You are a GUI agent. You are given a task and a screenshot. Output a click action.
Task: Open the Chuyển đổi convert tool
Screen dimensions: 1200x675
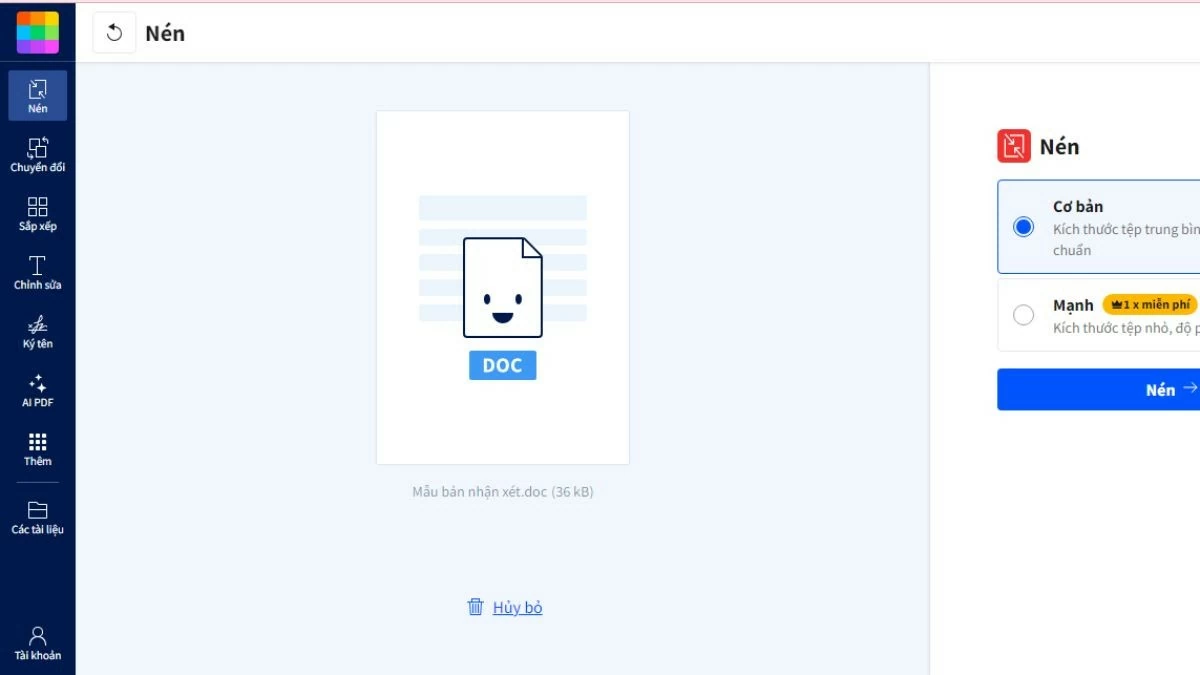37,155
